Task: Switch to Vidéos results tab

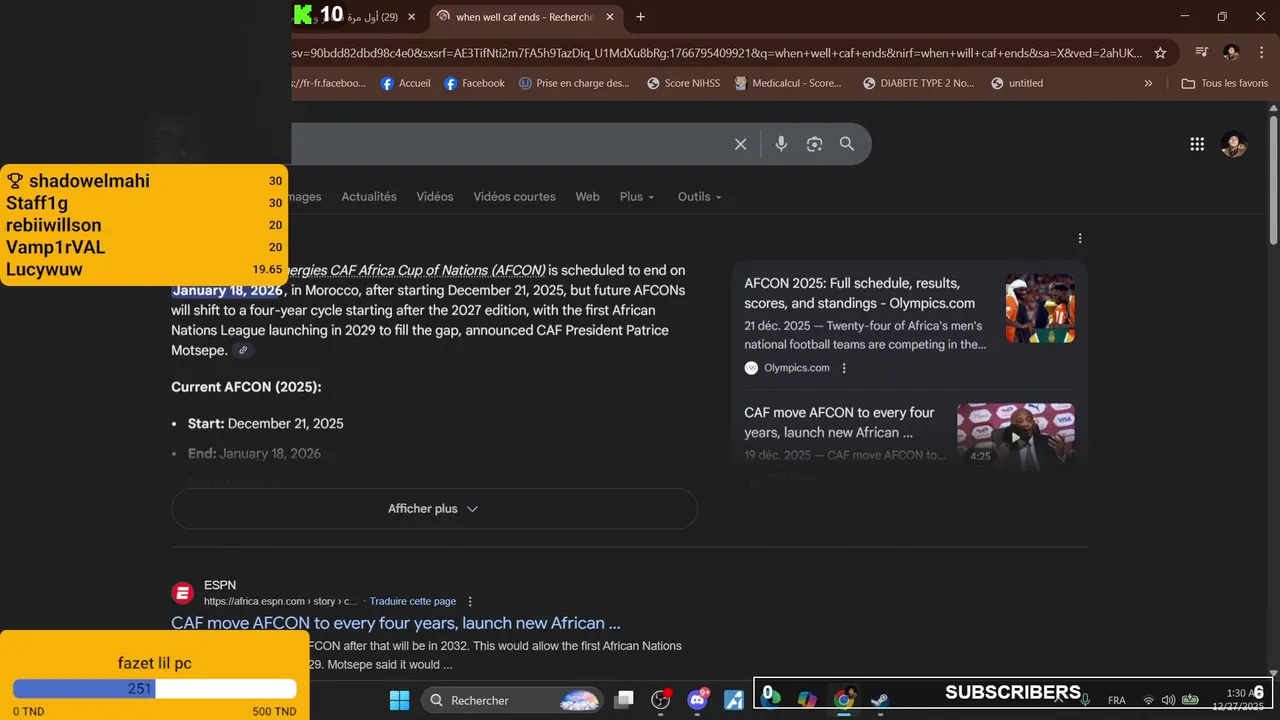Action: click(x=435, y=197)
